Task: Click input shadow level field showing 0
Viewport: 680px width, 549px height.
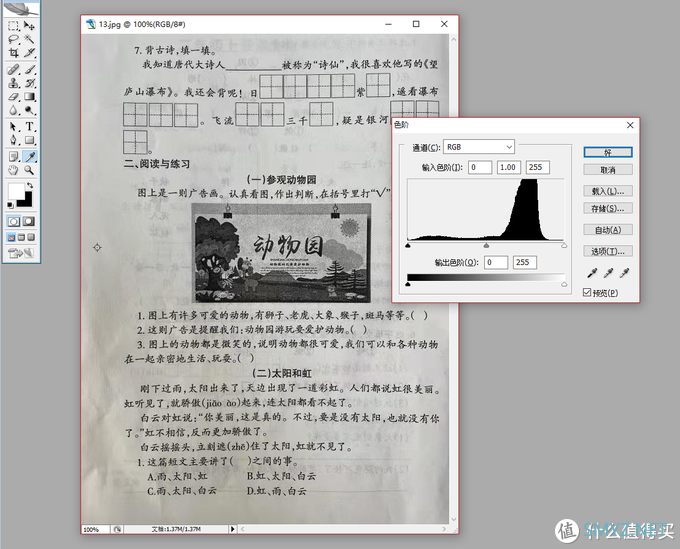Action: (x=480, y=167)
